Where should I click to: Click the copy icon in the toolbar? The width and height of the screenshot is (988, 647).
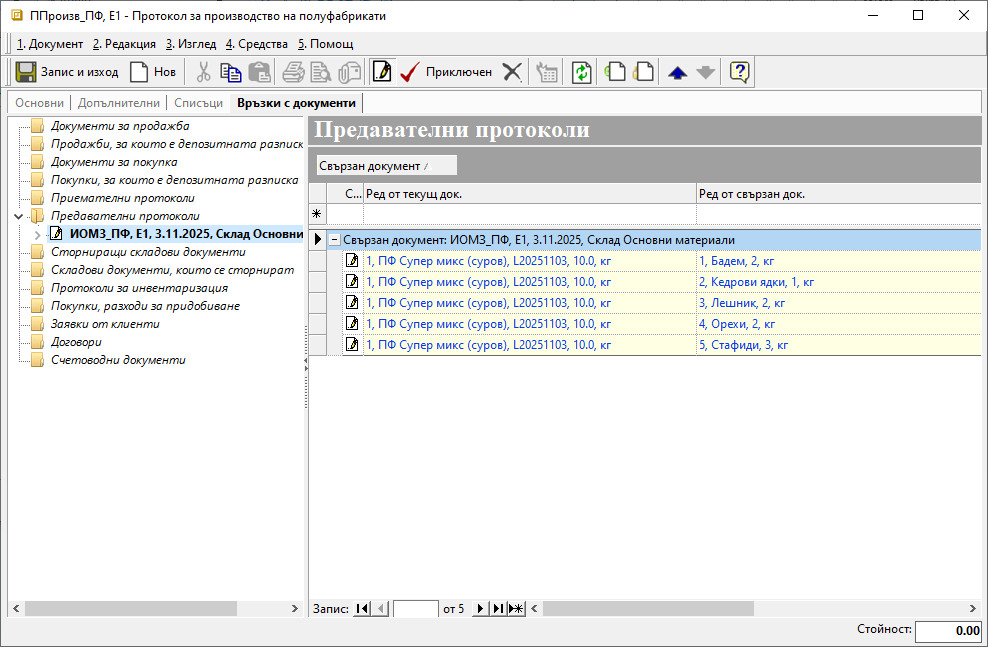[231, 72]
